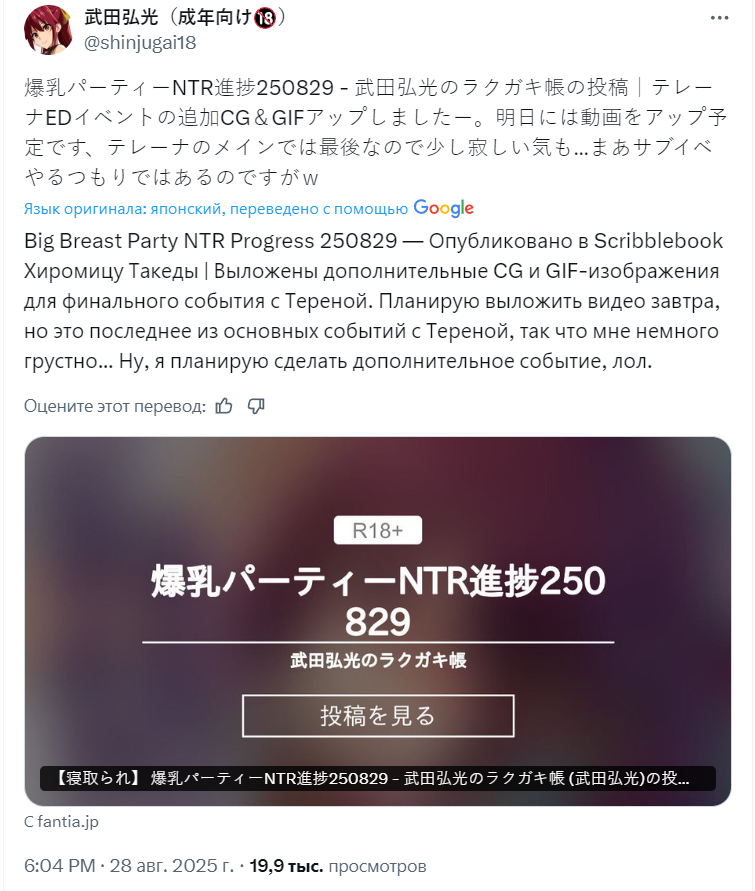Click the 武田弘光 display name

[x=121, y=18]
